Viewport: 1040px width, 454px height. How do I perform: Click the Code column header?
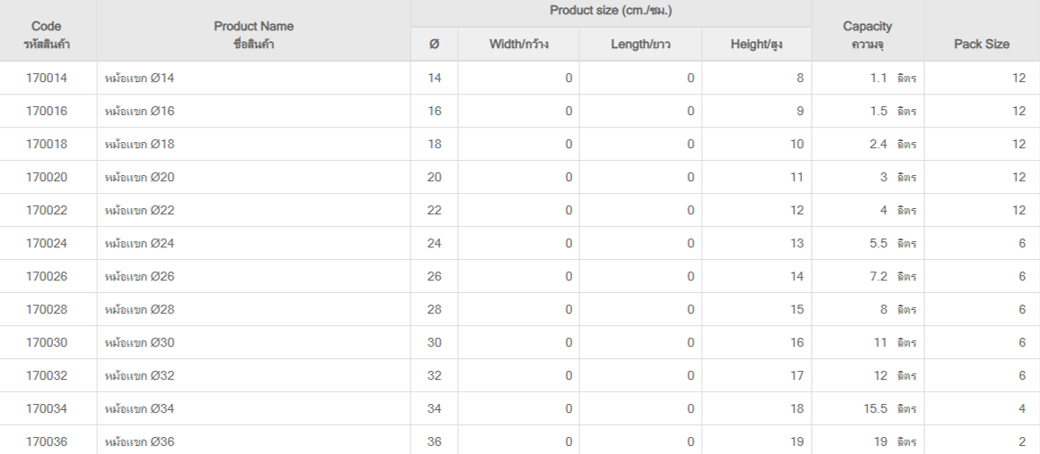coord(47,34)
